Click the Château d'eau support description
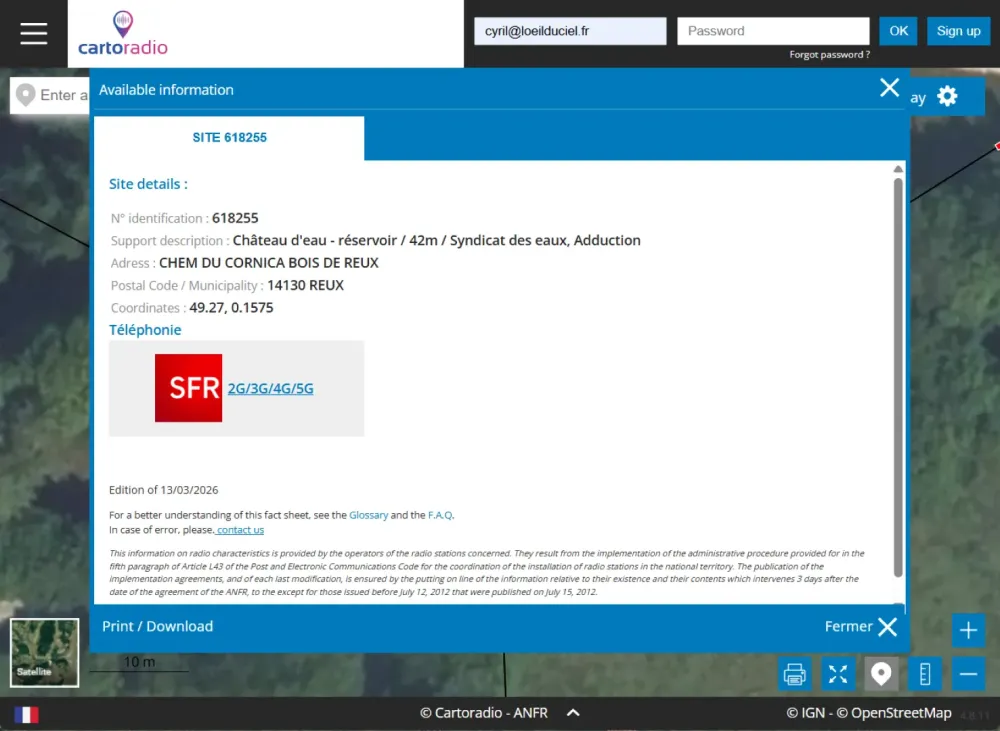This screenshot has width=1000, height=731. coord(436,240)
